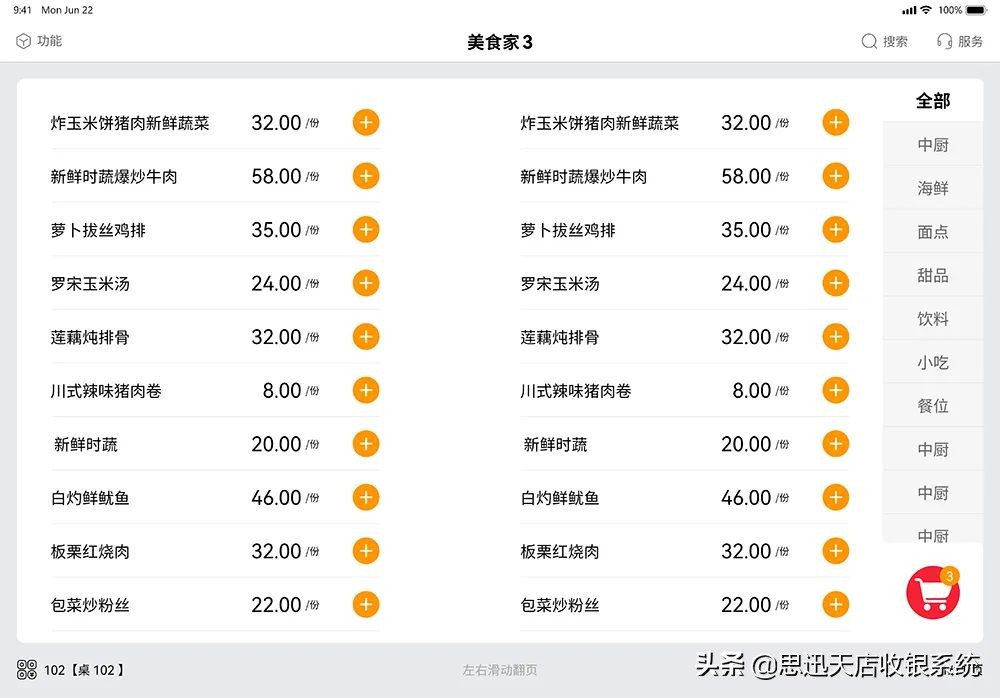Click the search magnifier icon
The height and width of the screenshot is (698, 1000).
869,41
